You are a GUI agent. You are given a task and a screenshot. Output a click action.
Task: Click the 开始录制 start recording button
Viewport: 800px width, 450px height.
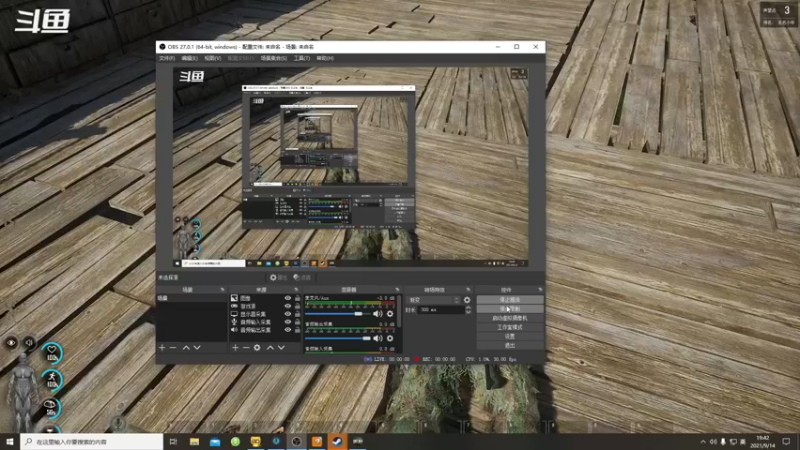click(510, 309)
